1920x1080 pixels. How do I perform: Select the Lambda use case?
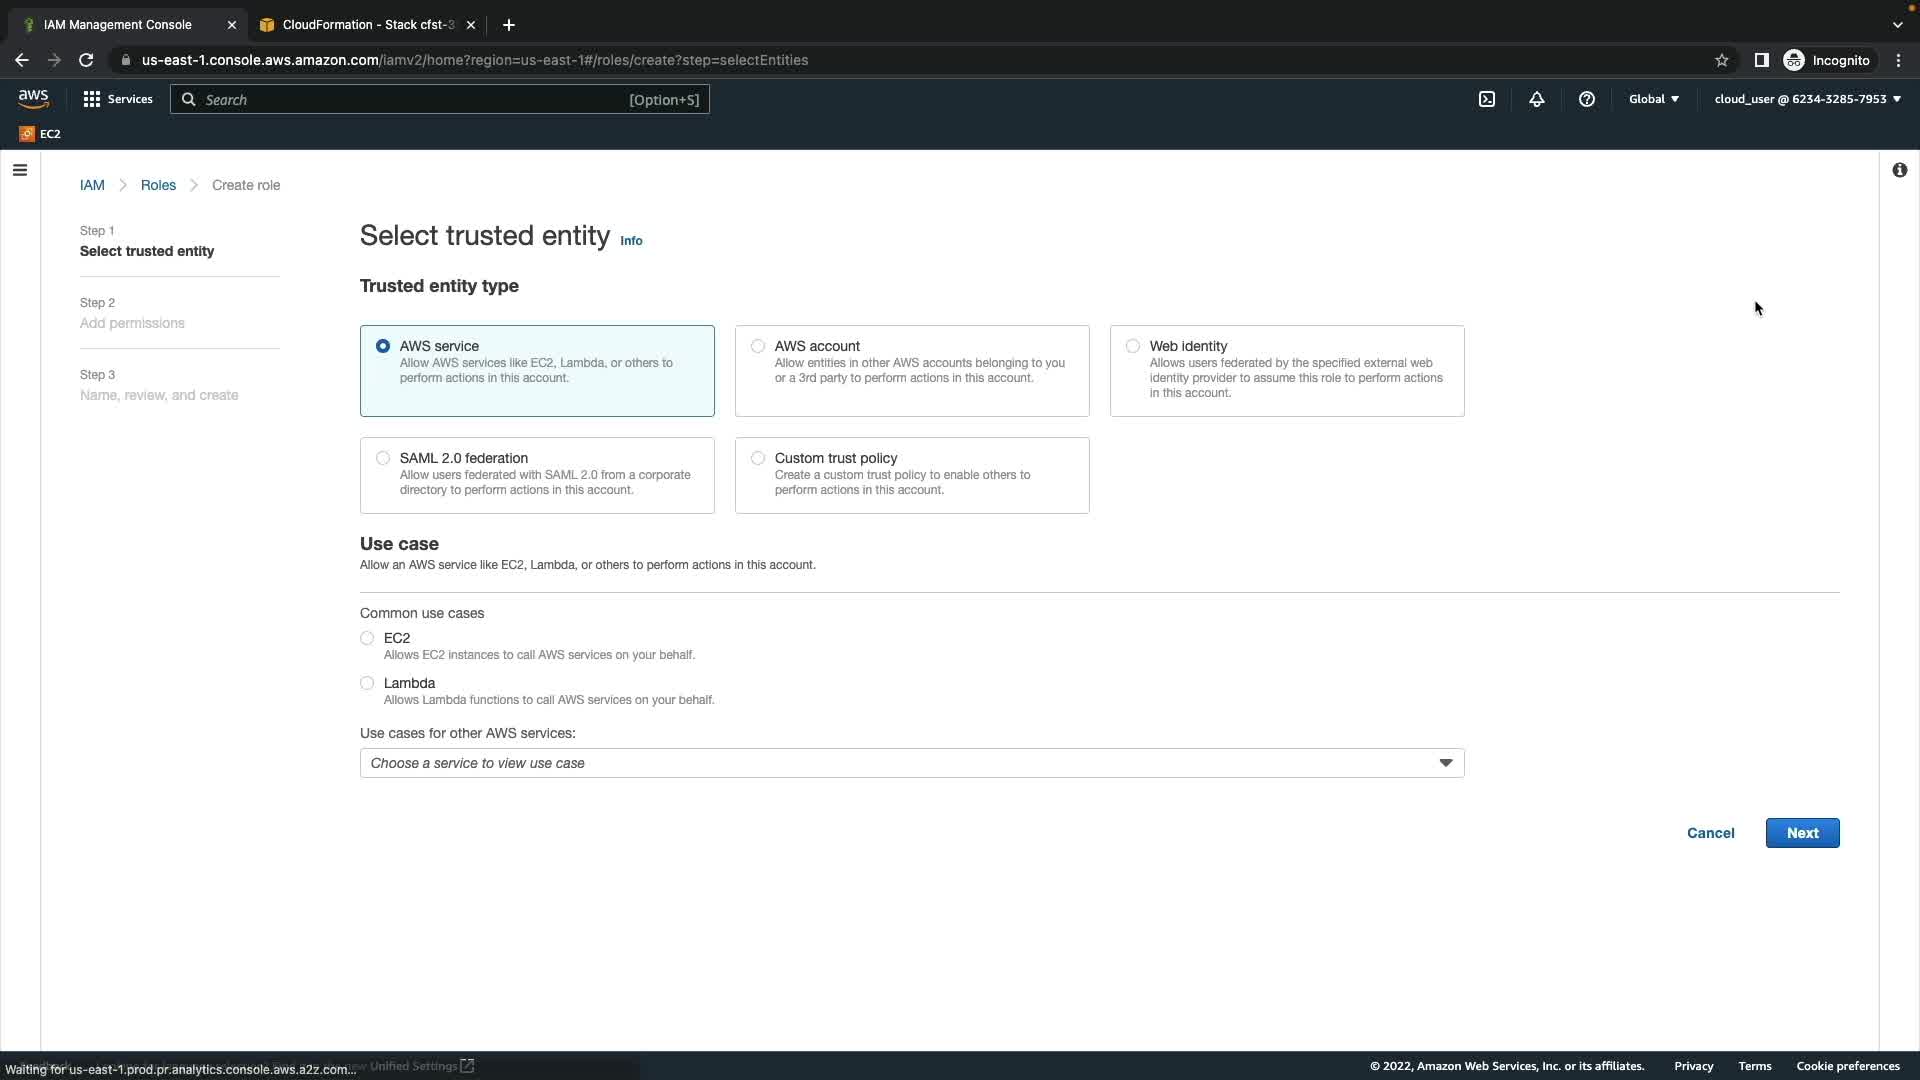367,683
